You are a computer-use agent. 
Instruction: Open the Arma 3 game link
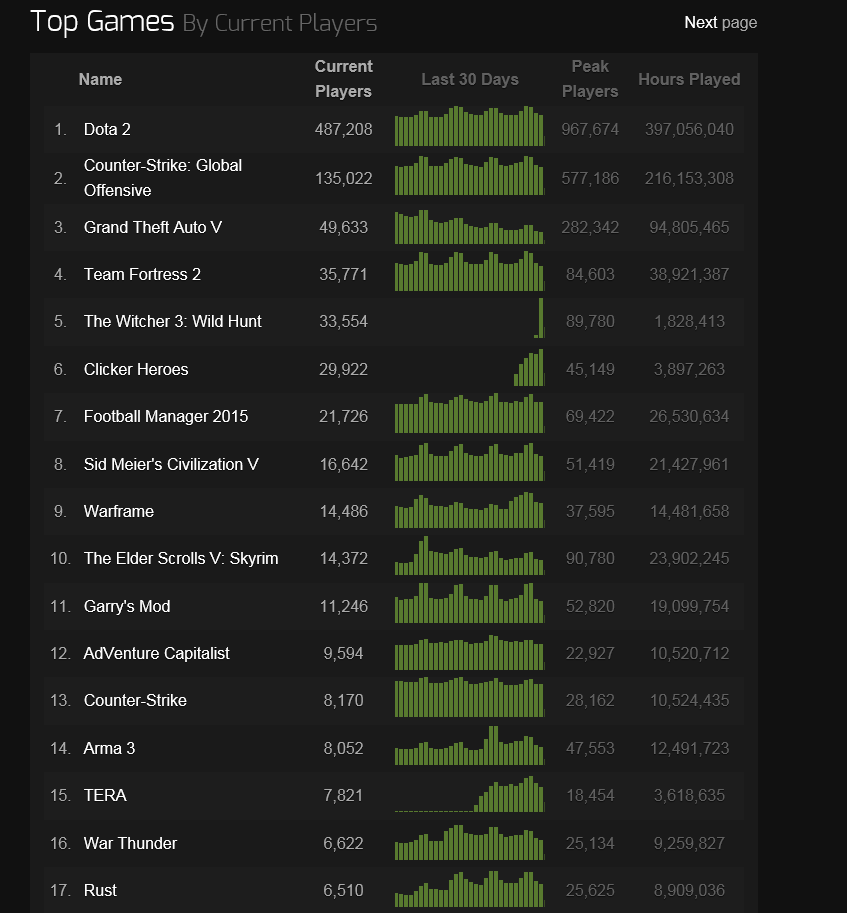[109, 748]
